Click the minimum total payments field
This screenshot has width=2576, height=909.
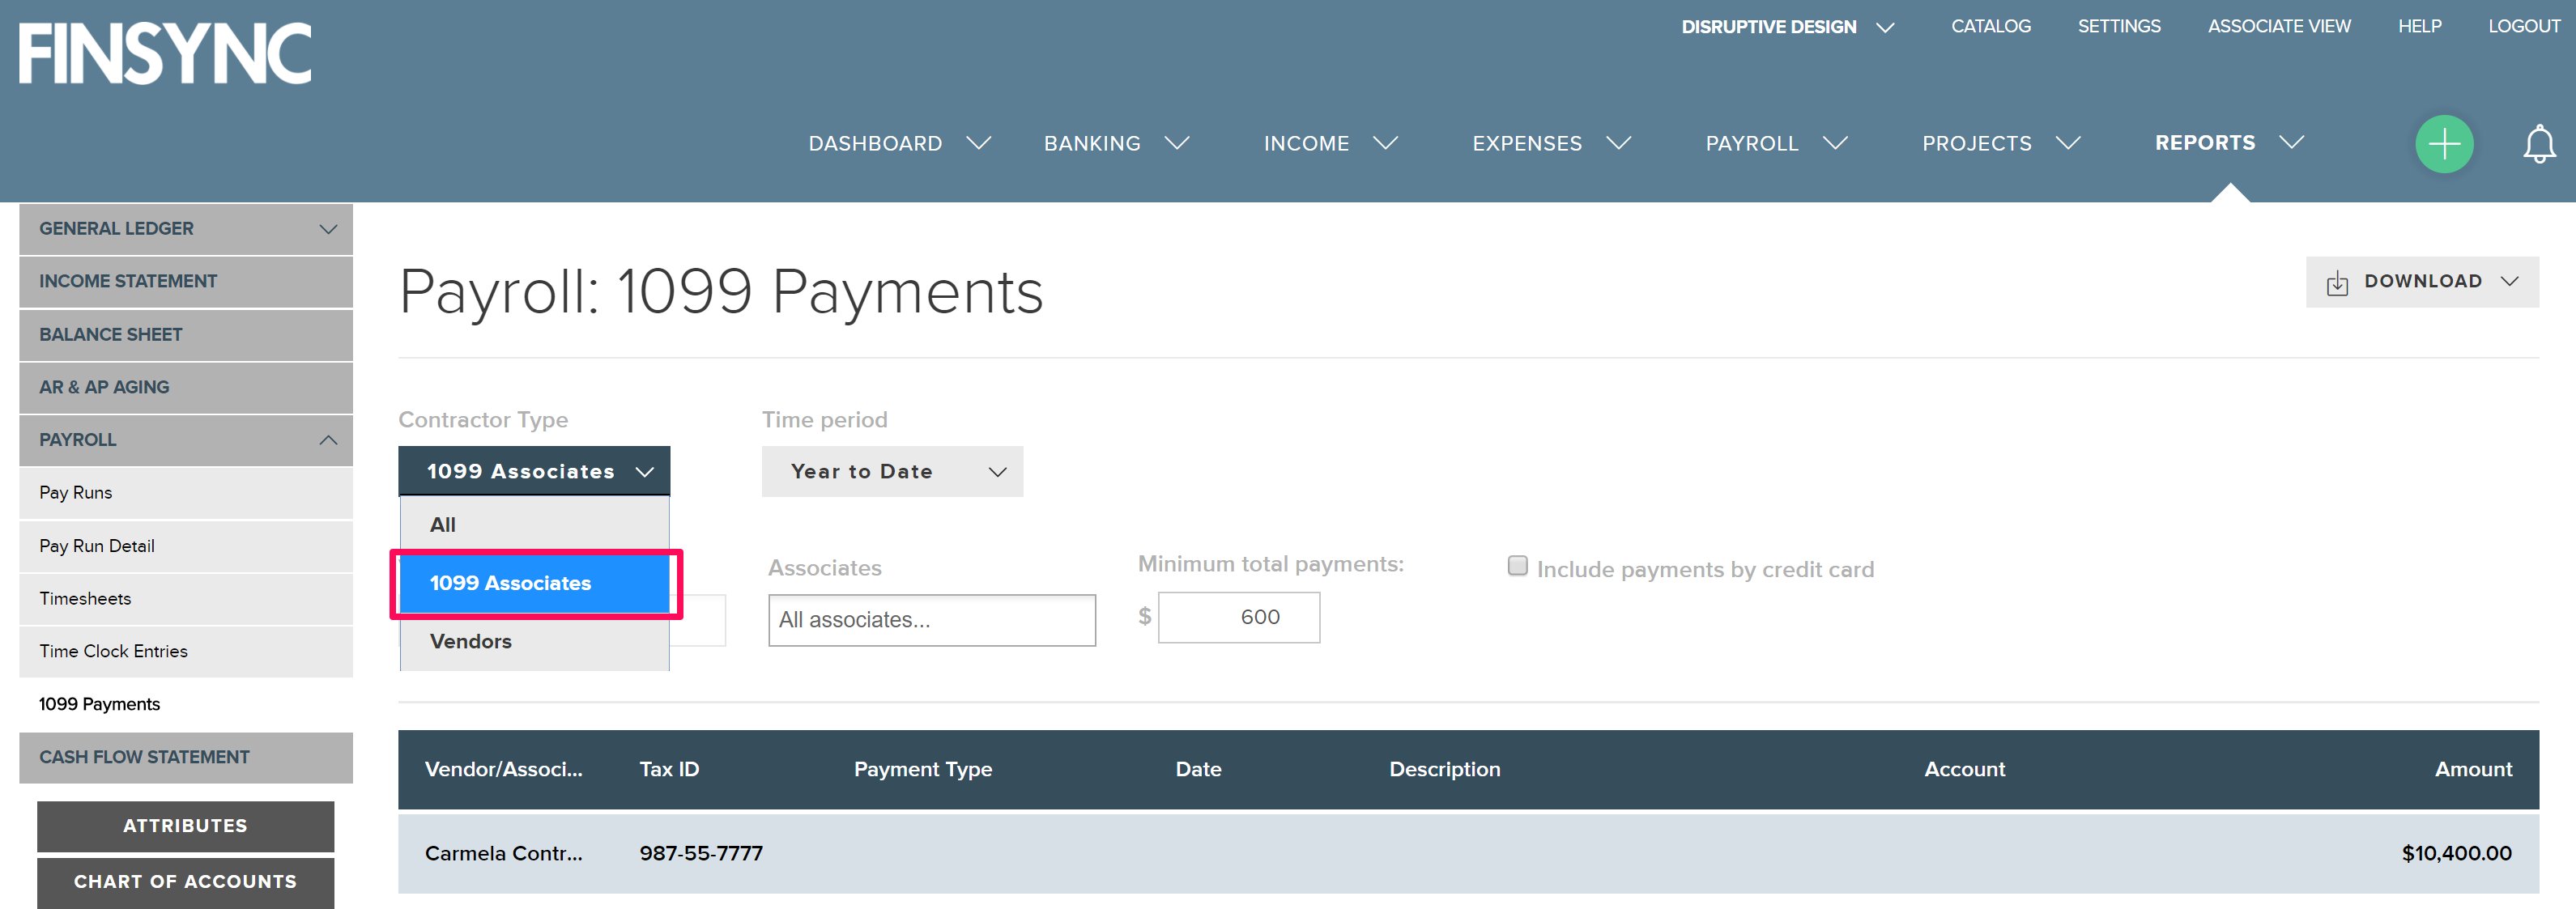pyautogui.click(x=1238, y=617)
